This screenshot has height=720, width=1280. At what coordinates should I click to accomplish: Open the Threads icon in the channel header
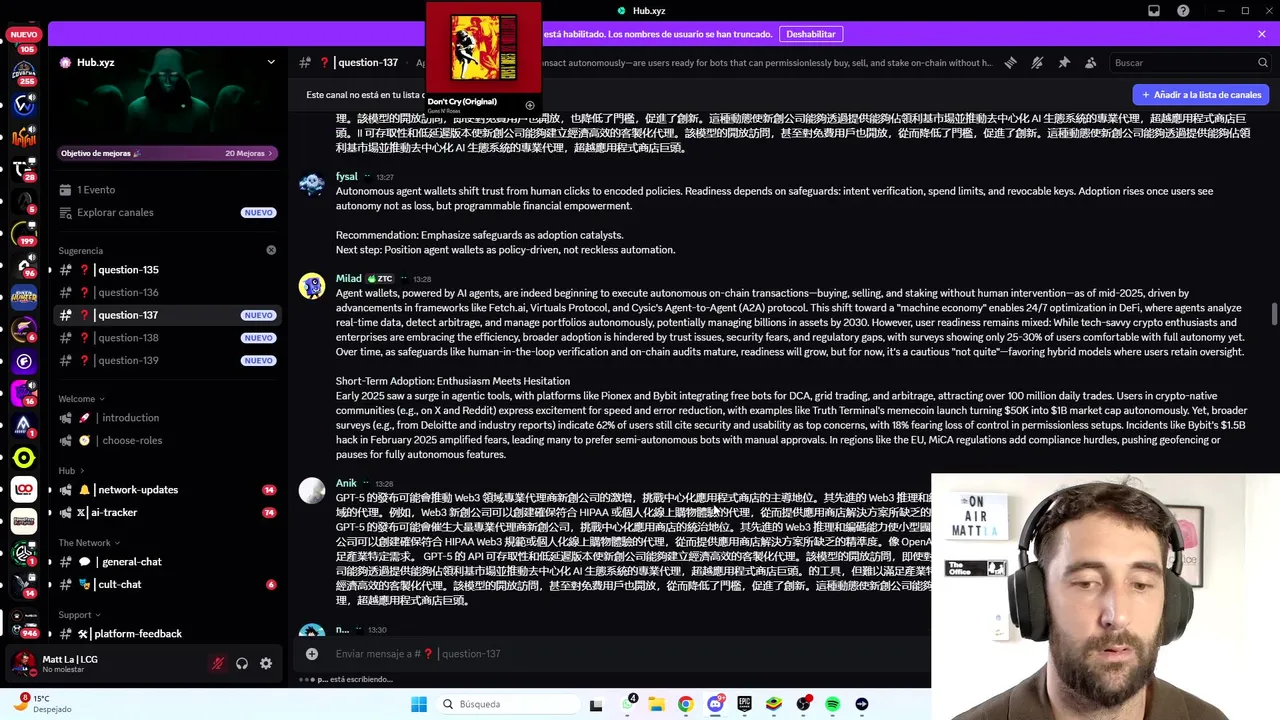(1010, 62)
